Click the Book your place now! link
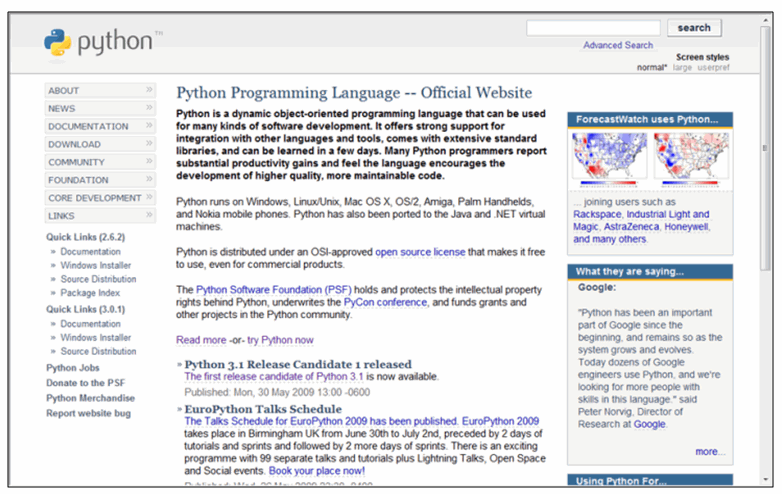Viewport: 782px width, 494px height. coord(317,471)
